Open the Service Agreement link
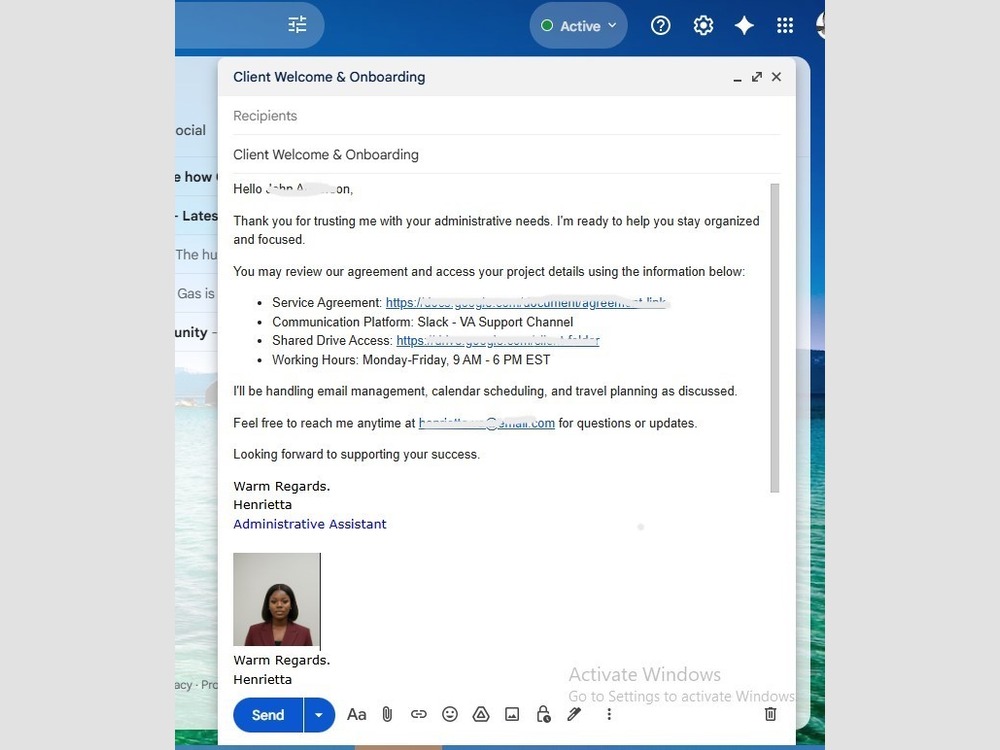Image resolution: width=1000 pixels, height=750 pixels. point(527,302)
